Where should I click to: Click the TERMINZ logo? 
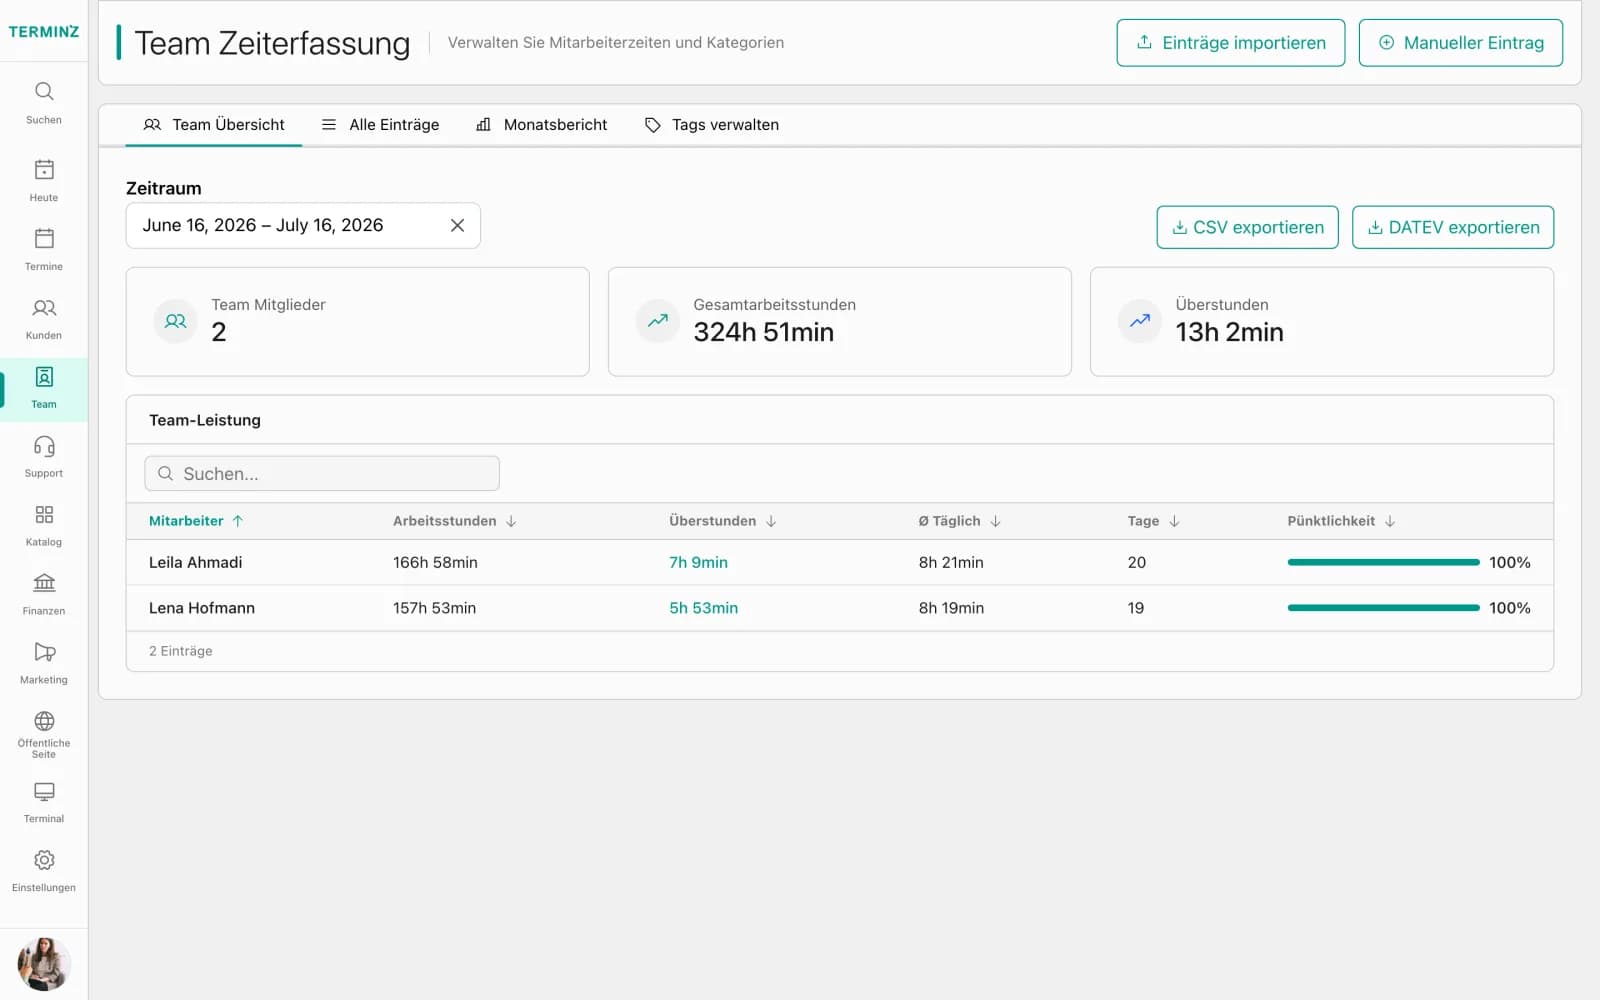[x=44, y=31]
